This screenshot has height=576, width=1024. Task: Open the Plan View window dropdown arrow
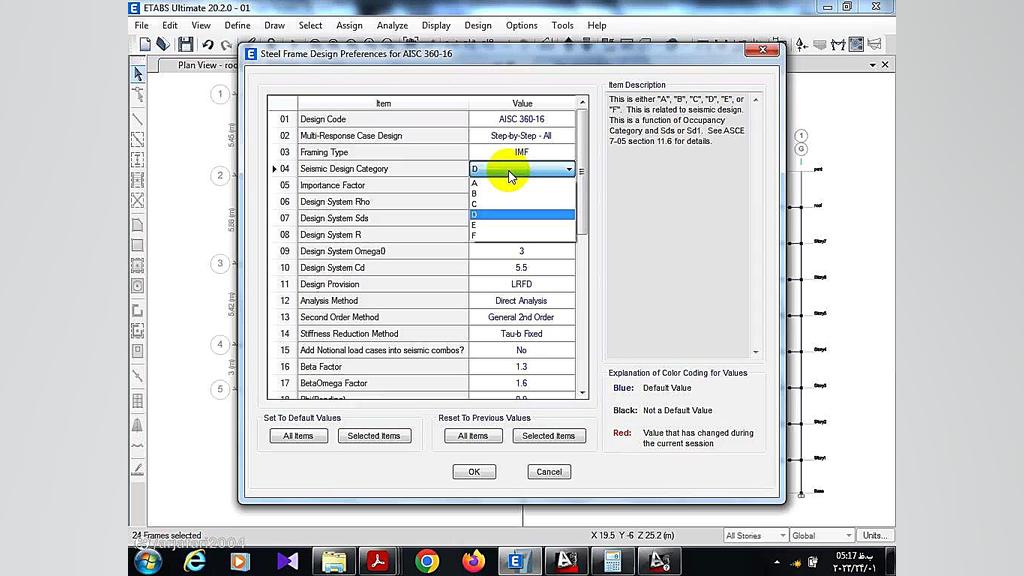point(872,65)
